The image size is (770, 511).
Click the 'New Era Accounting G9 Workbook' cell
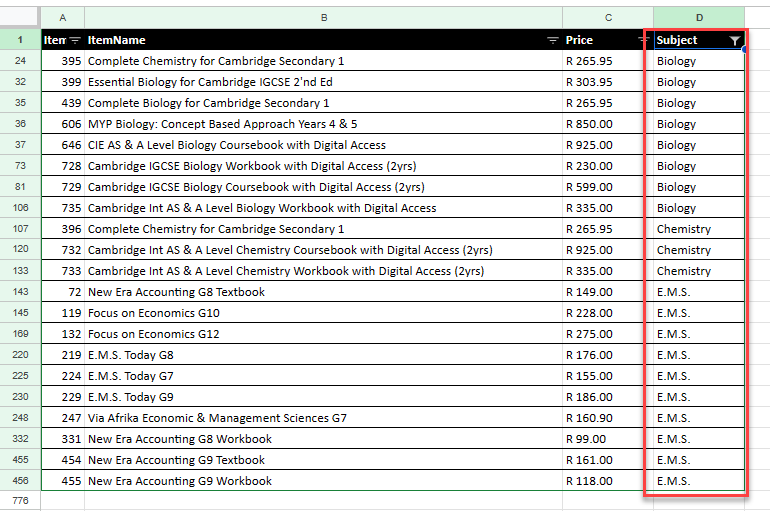tap(180, 481)
